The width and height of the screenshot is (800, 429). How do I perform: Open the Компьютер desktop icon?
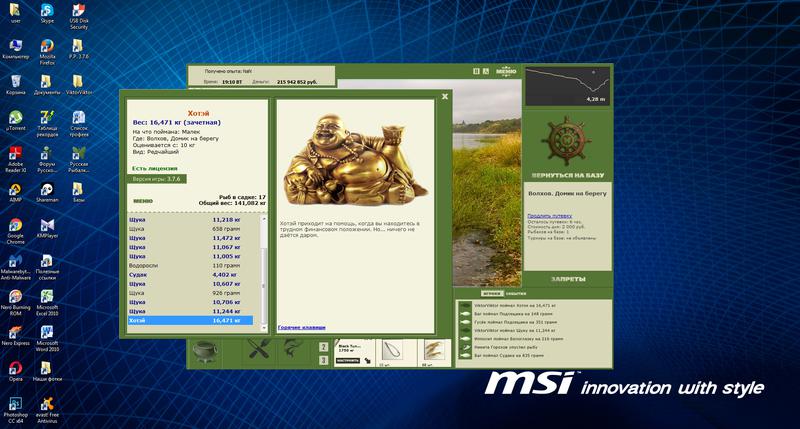point(15,49)
